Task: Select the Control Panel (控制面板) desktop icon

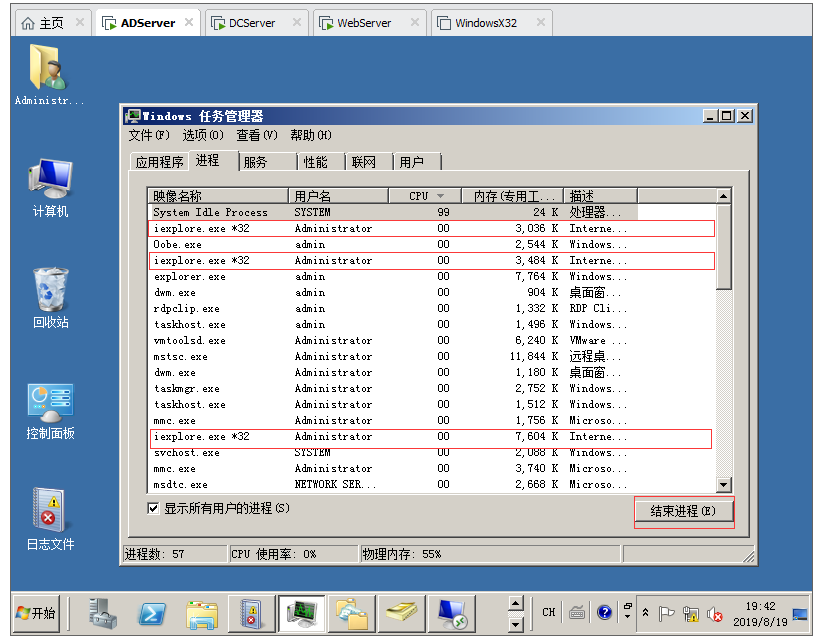Action: pos(50,405)
